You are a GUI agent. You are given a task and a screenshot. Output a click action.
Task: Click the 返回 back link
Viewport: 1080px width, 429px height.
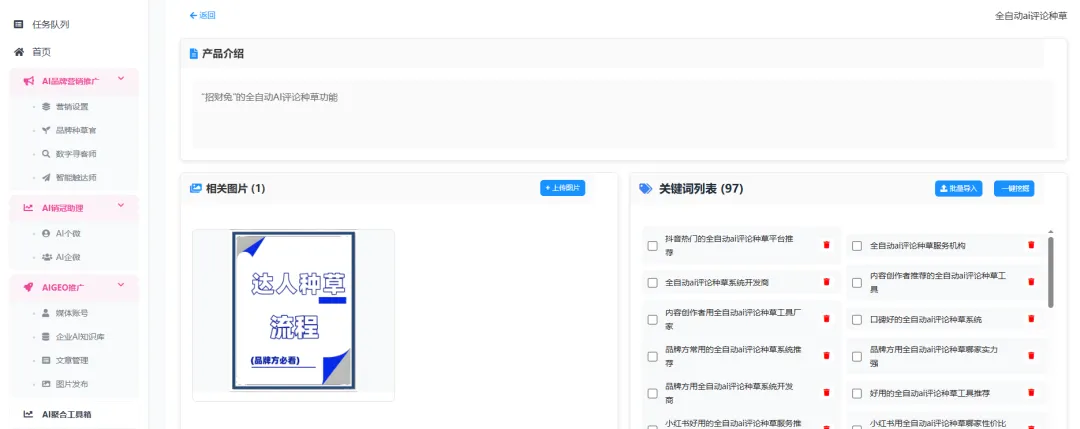tap(202, 15)
